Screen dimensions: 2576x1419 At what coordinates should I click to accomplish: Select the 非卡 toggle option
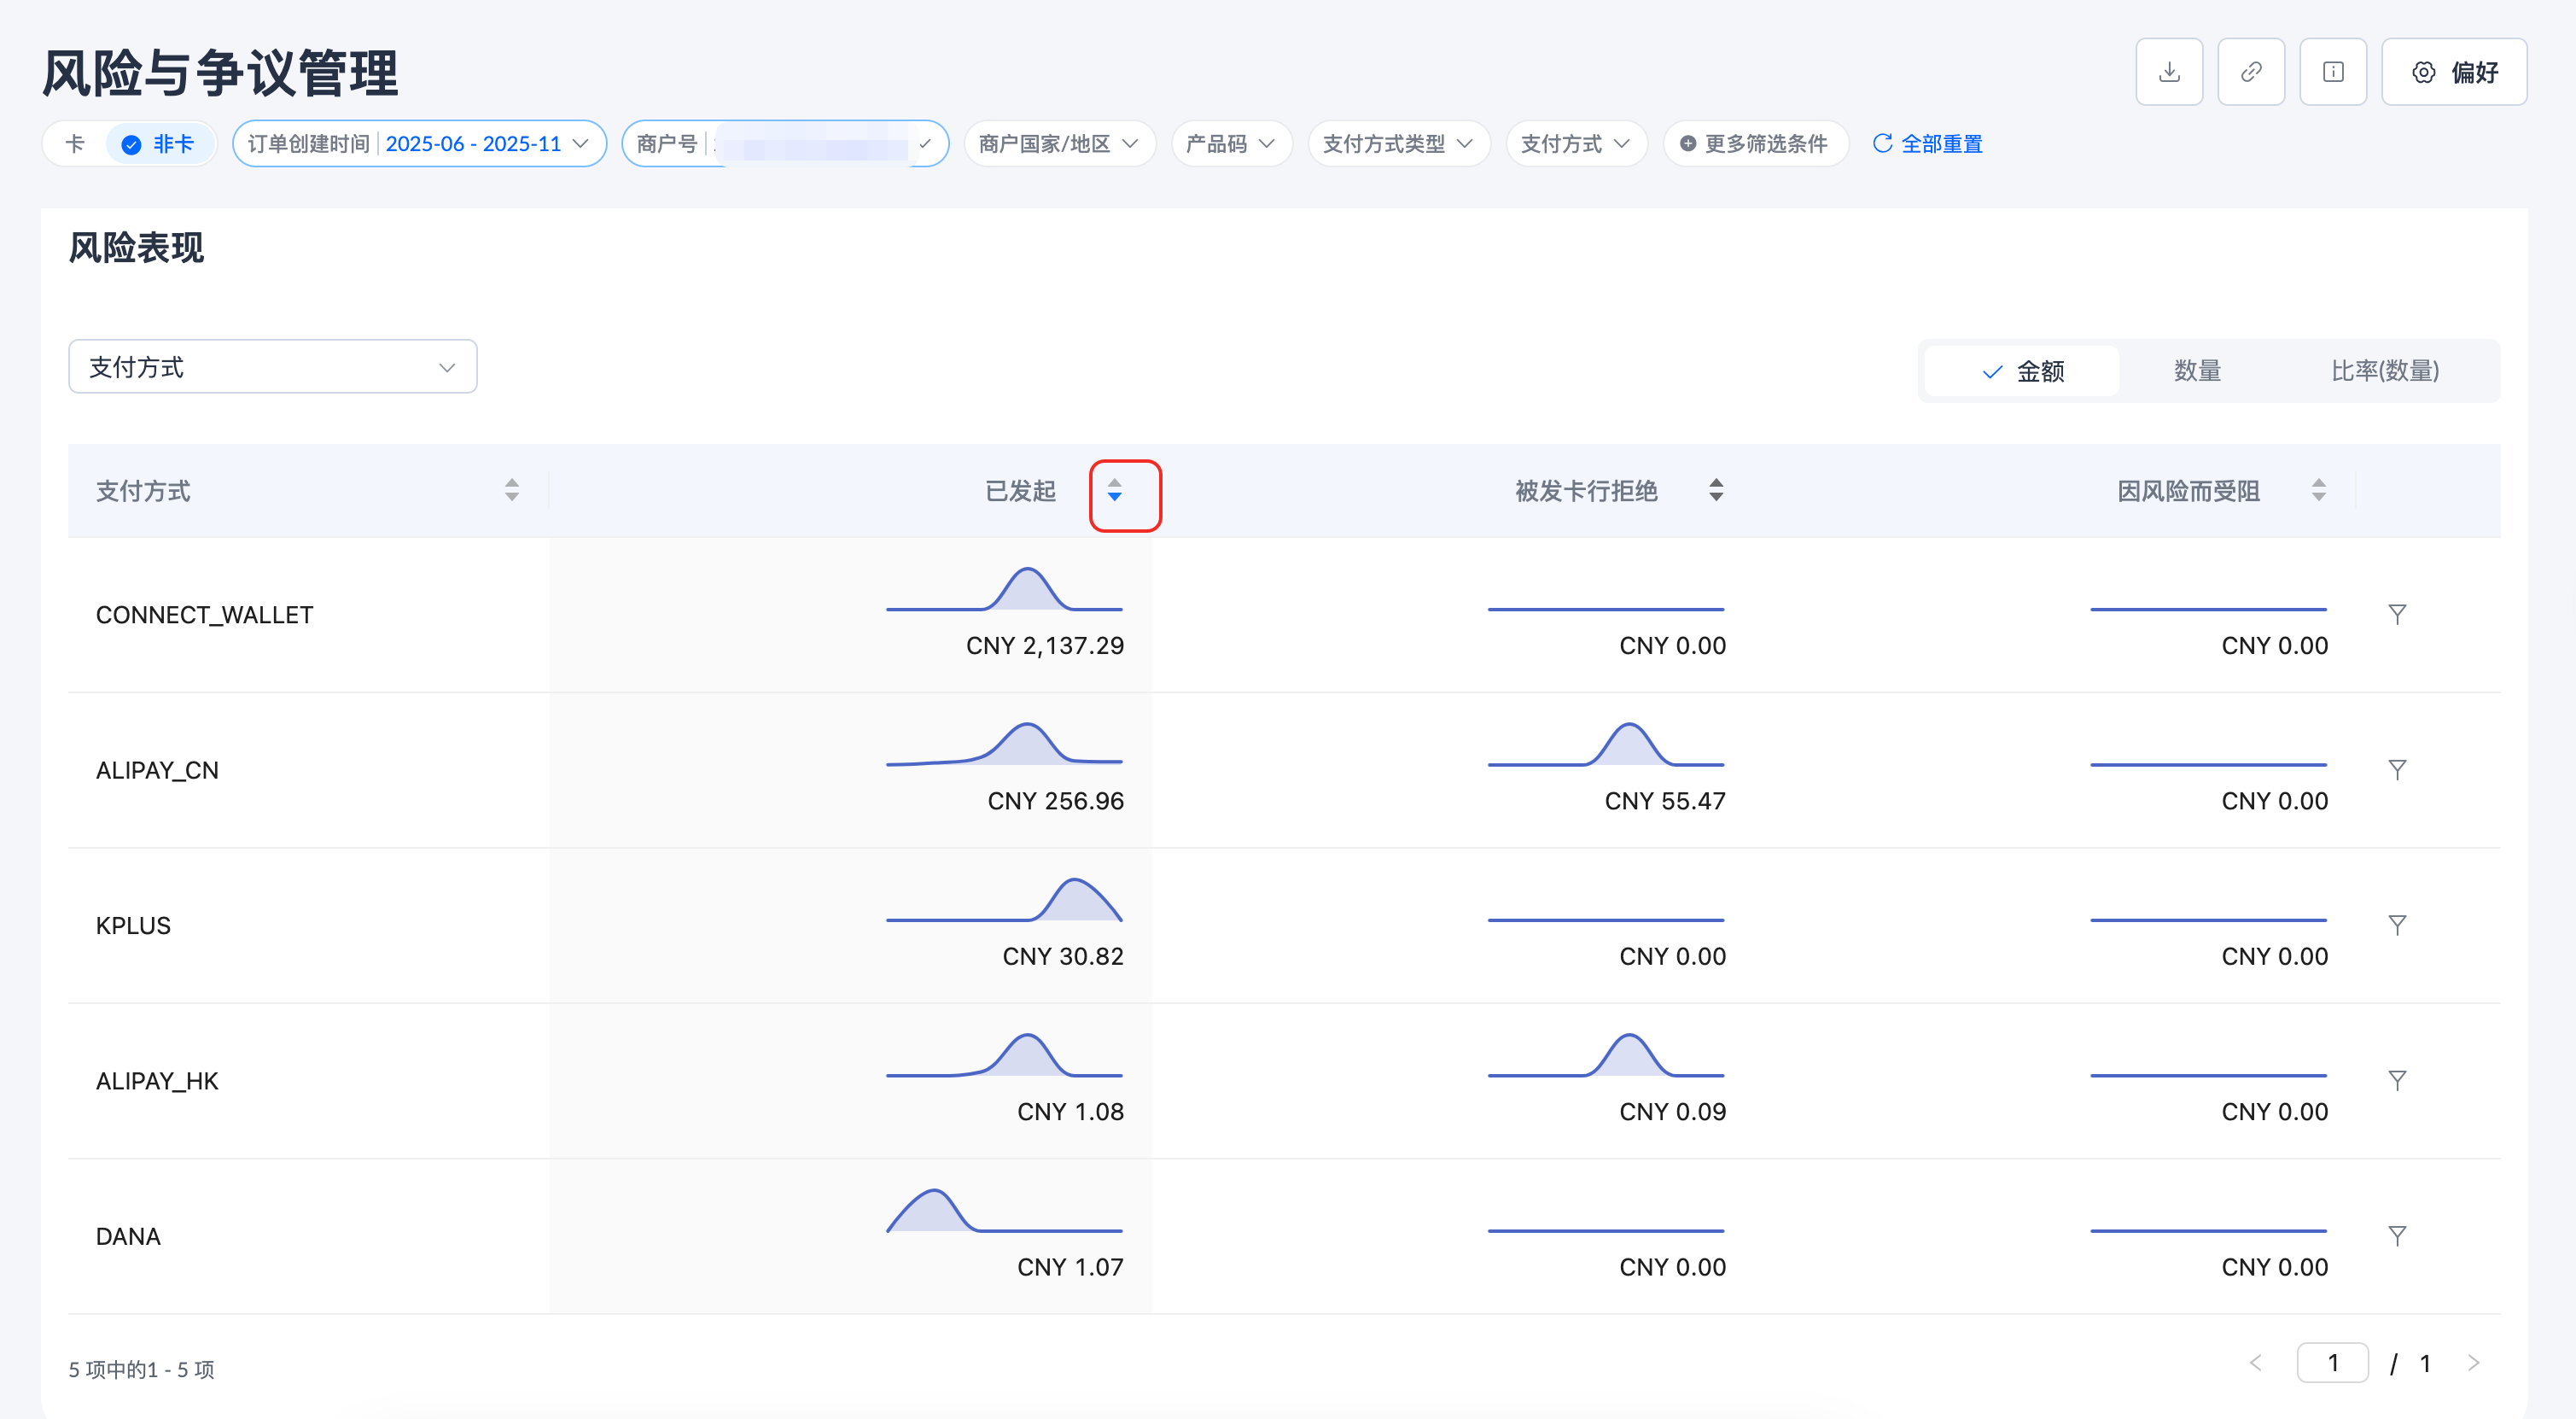[160, 144]
